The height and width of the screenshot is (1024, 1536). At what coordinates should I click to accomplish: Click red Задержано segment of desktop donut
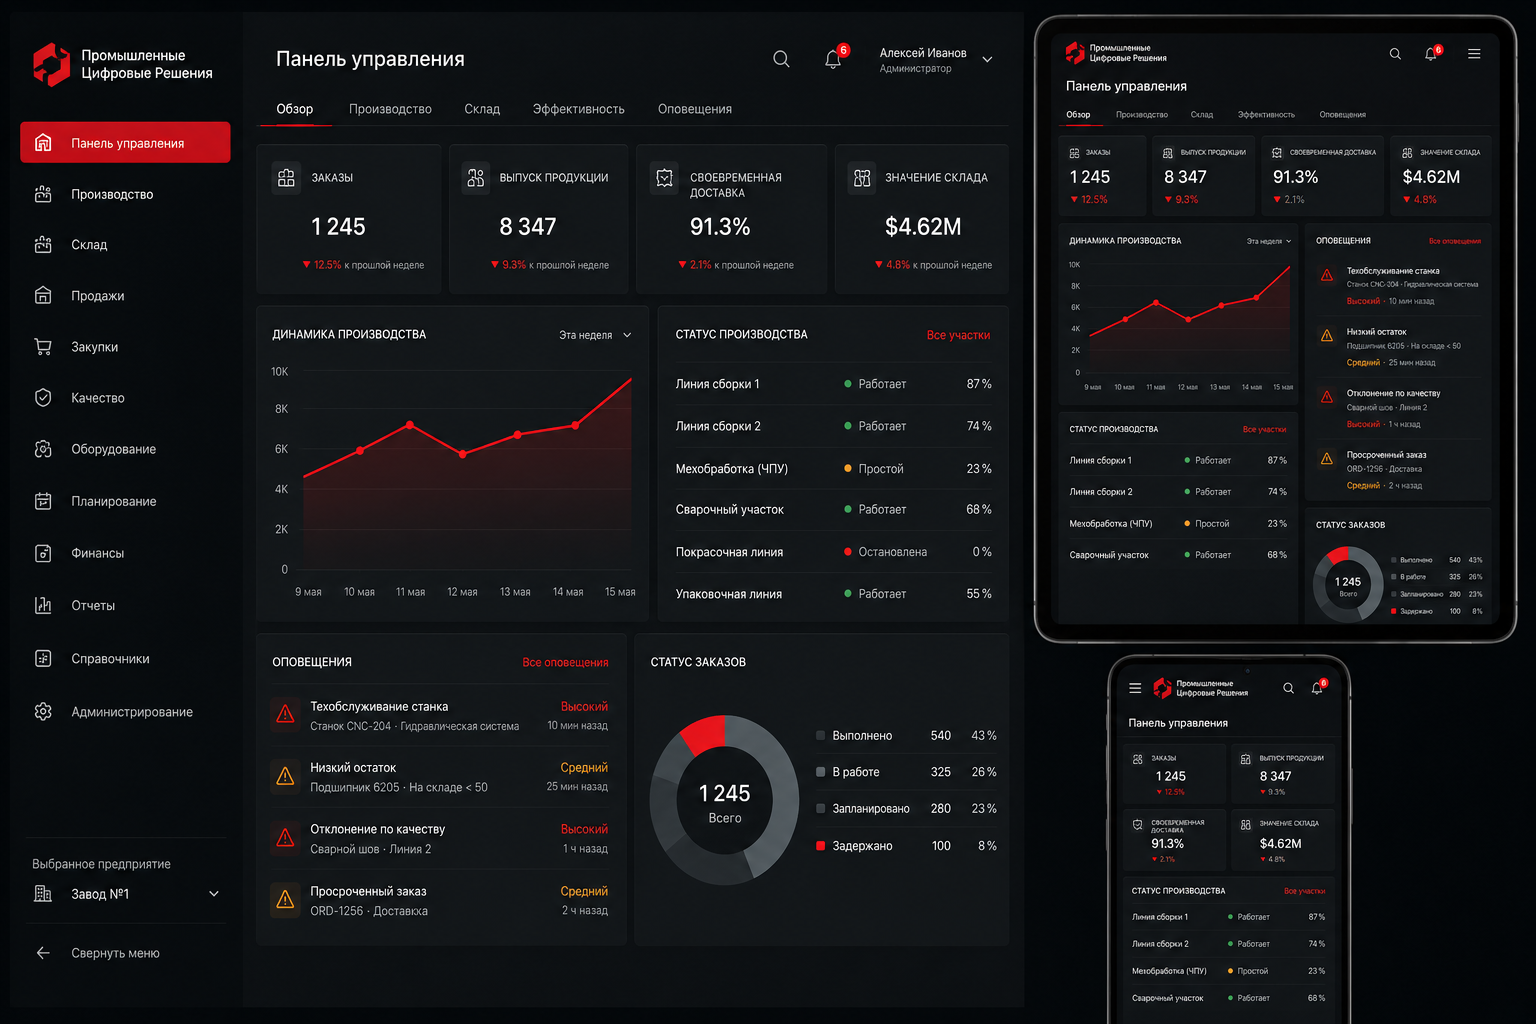(x=704, y=735)
